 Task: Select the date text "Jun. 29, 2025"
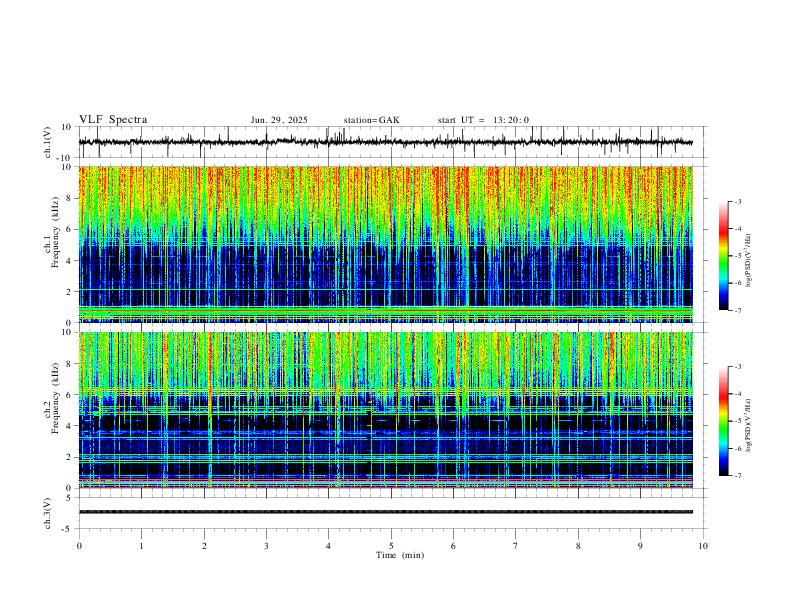(x=279, y=120)
